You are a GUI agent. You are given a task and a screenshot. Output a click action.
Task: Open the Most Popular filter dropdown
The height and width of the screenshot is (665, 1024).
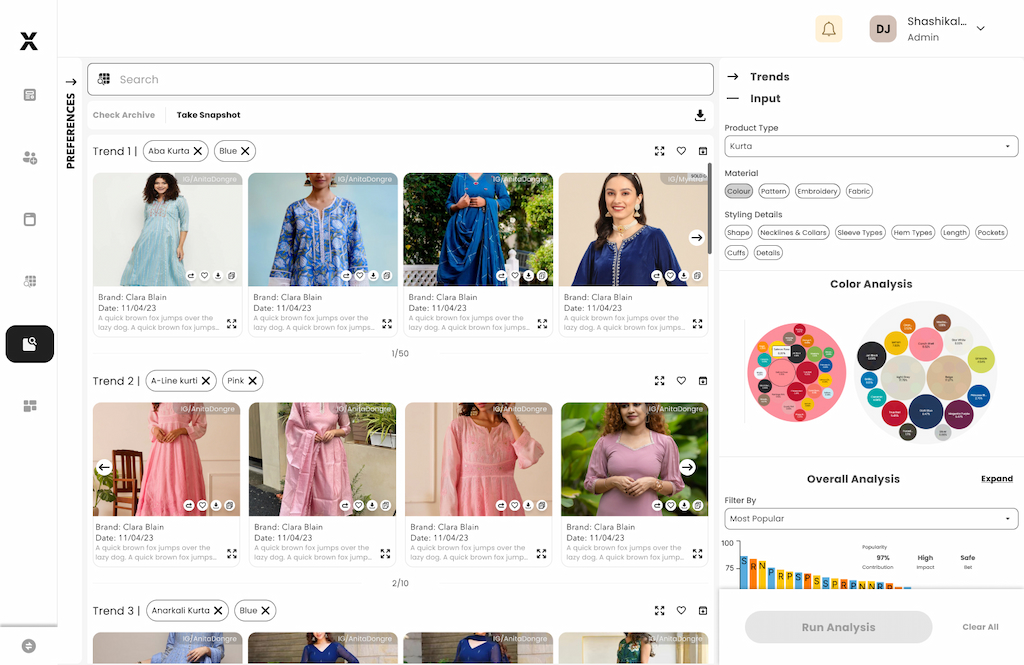pyautogui.click(x=870, y=518)
